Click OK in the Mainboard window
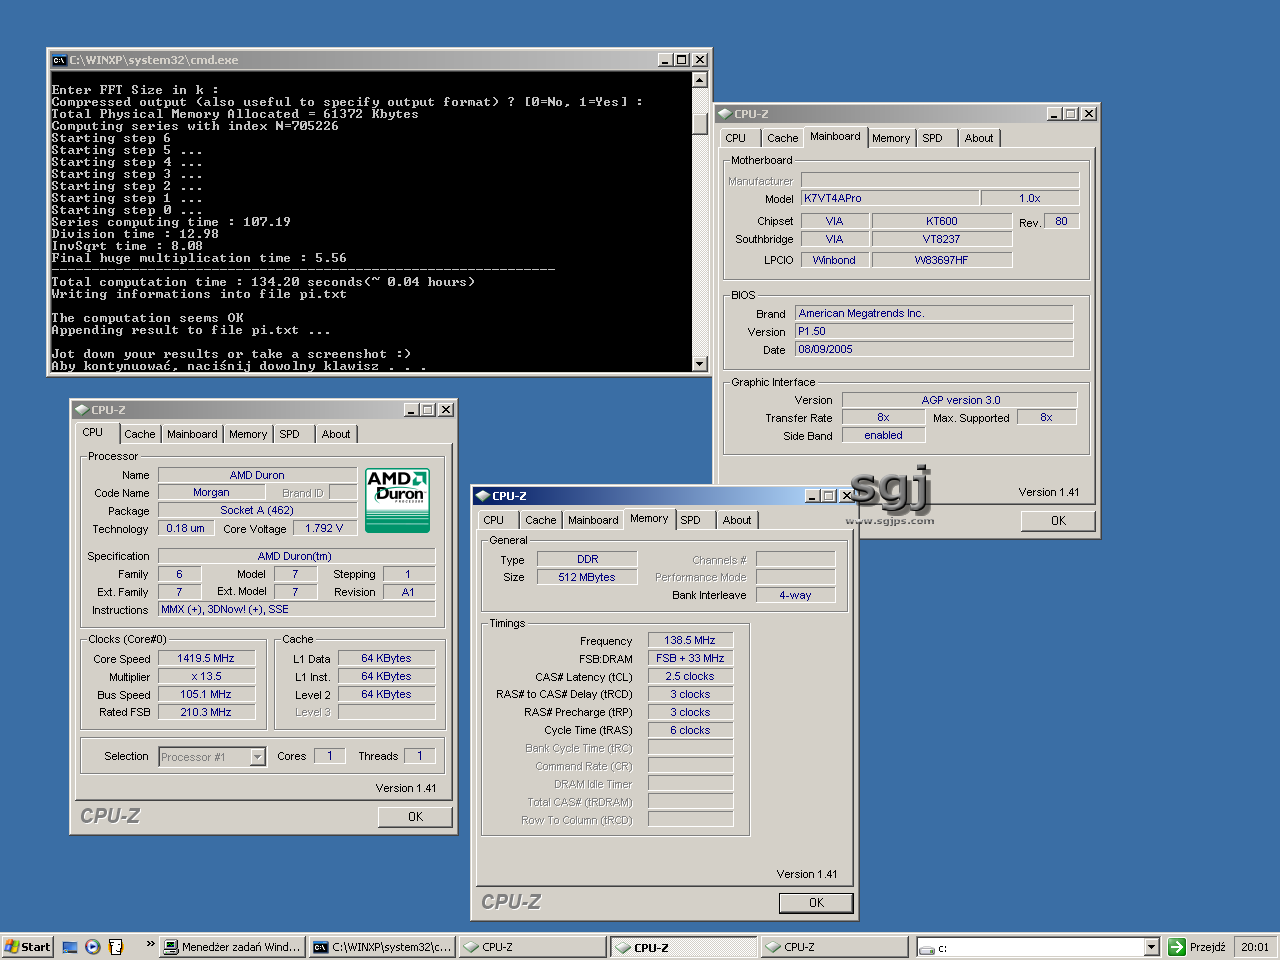 pyautogui.click(x=1058, y=521)
